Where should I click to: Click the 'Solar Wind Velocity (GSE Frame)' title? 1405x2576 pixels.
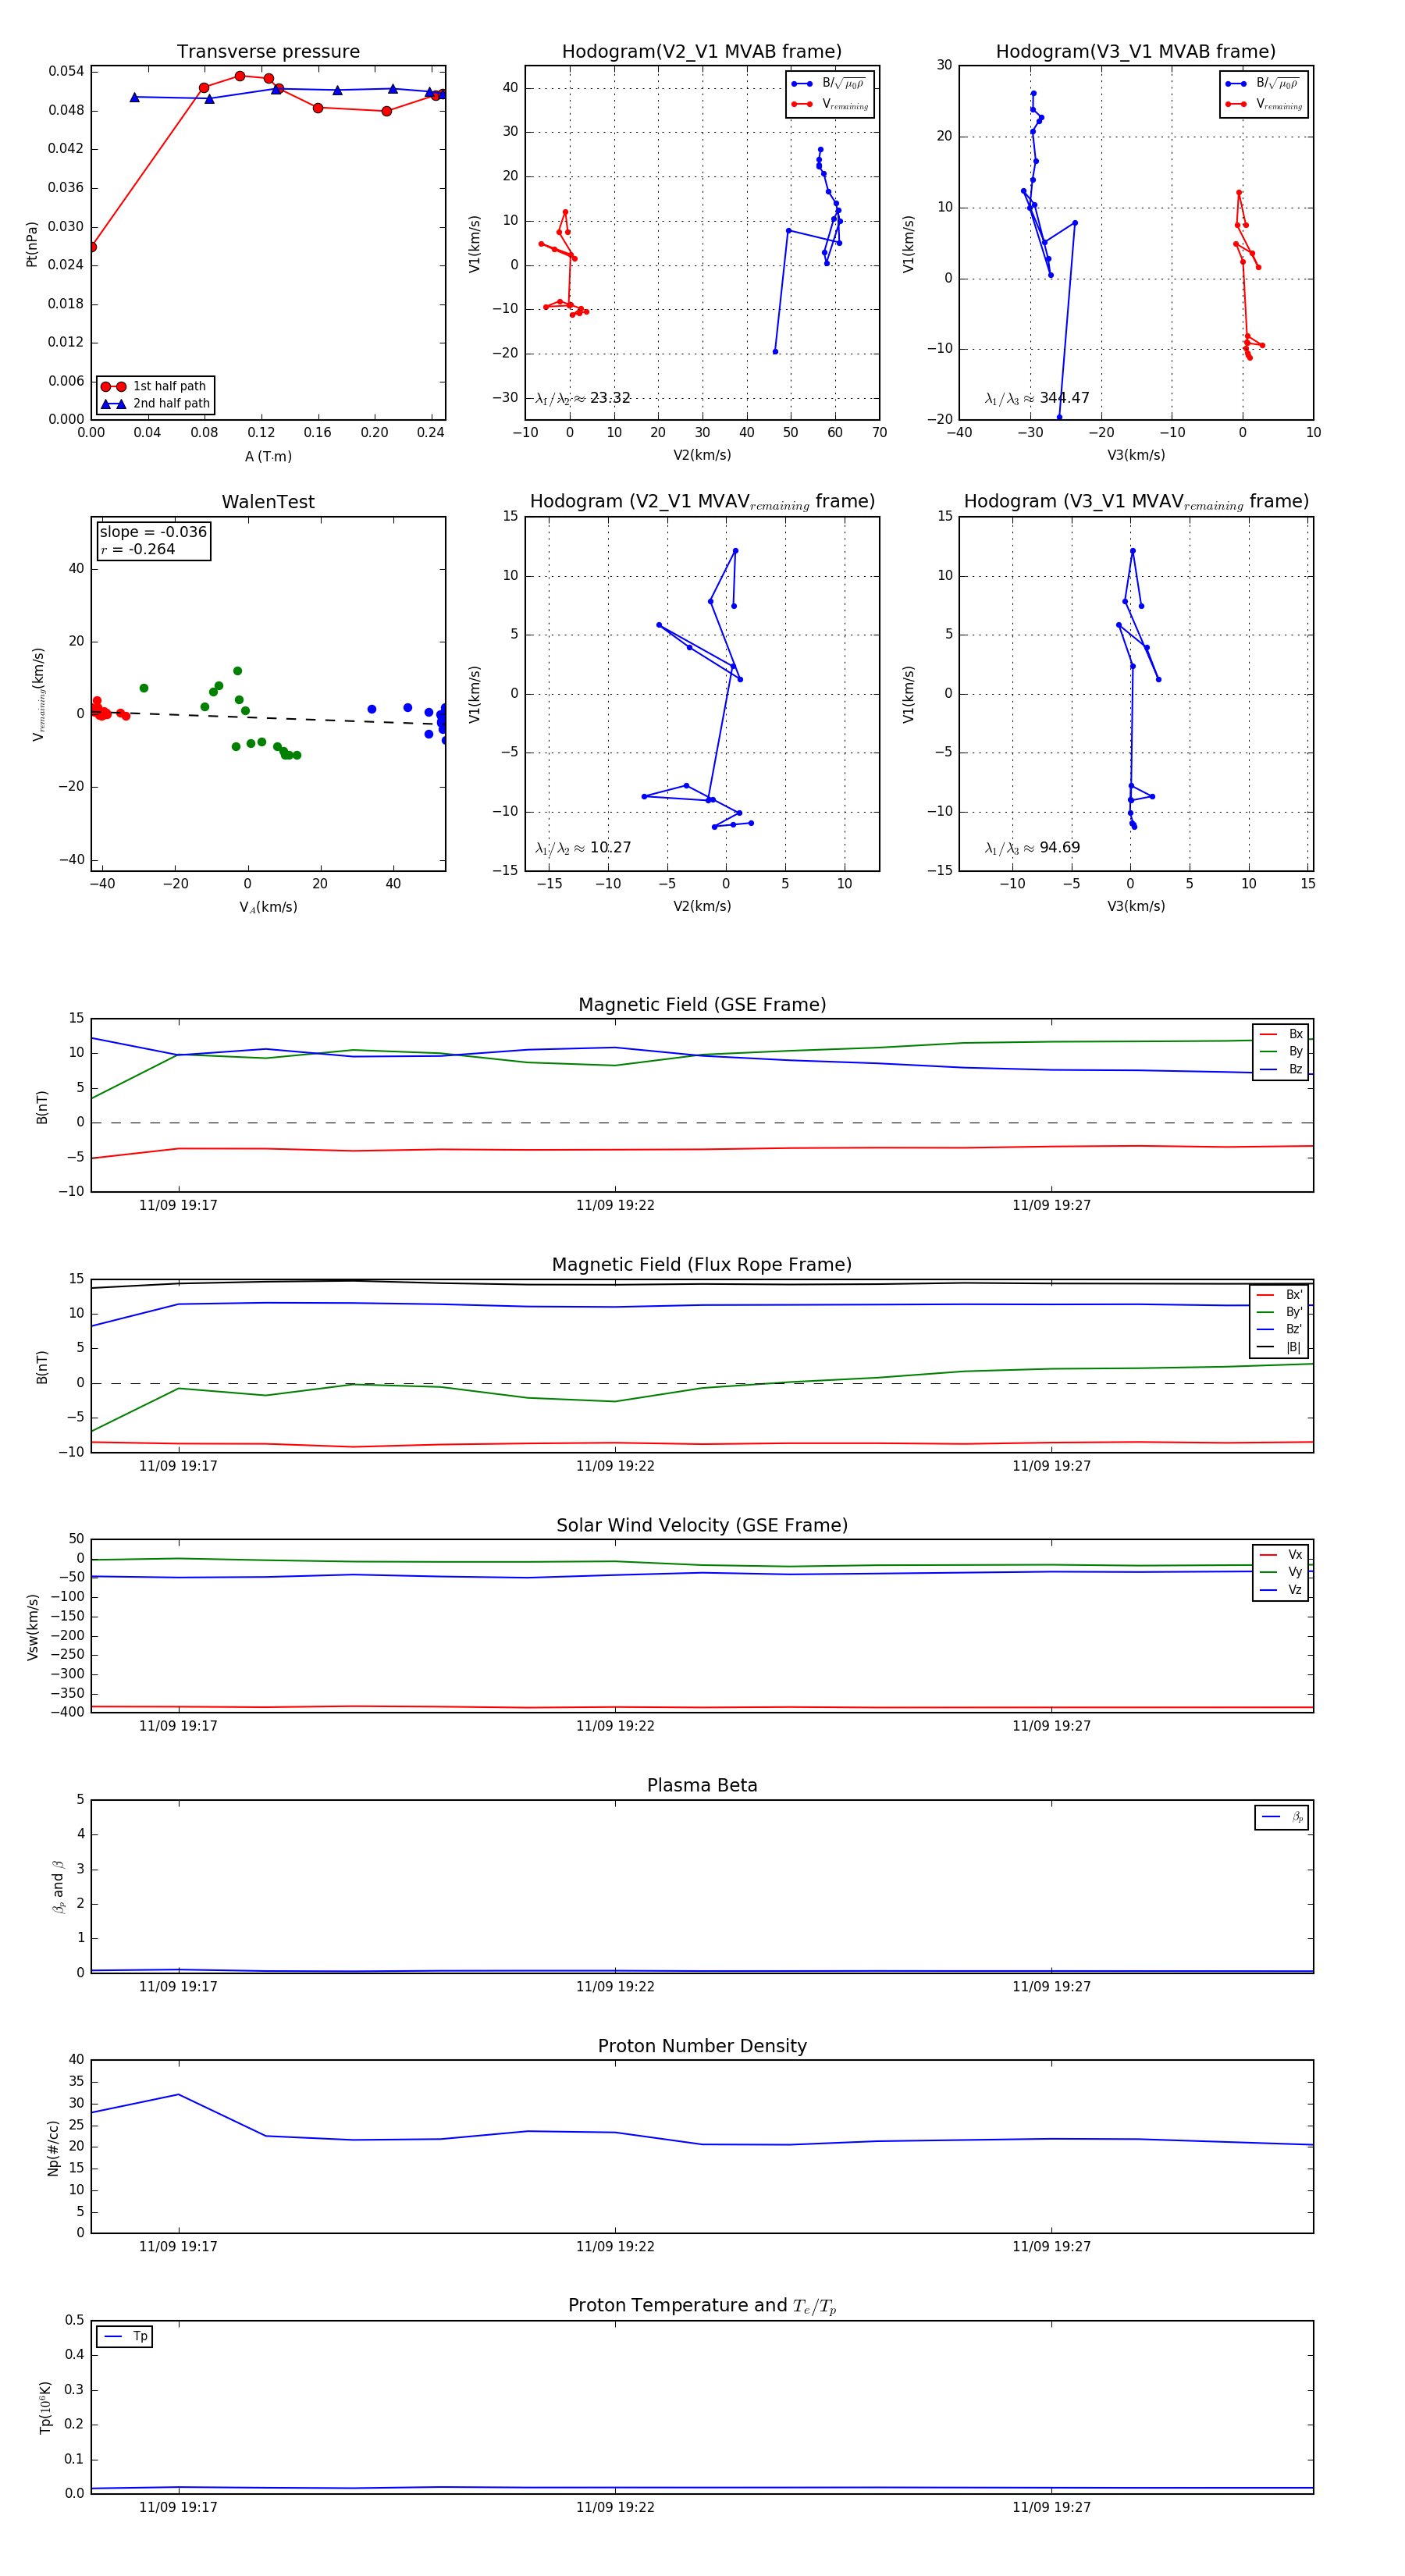pyautogui.click(x=702, y=1525)
